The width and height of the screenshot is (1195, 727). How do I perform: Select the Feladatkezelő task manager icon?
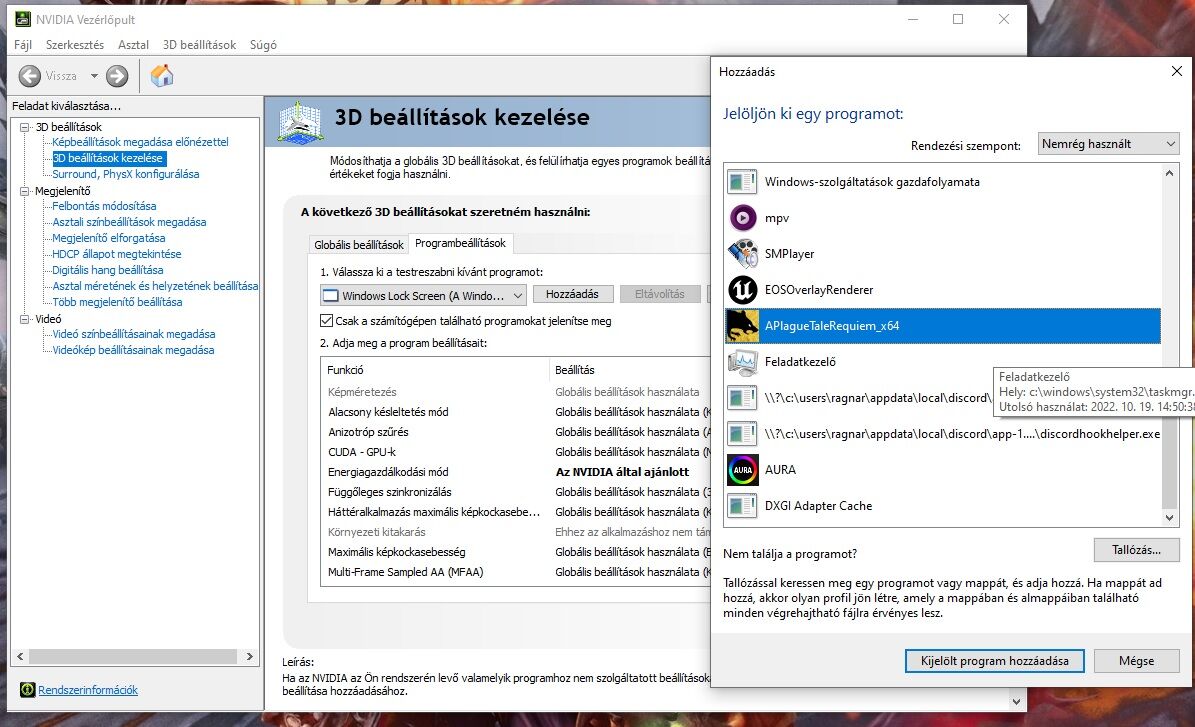742,362
